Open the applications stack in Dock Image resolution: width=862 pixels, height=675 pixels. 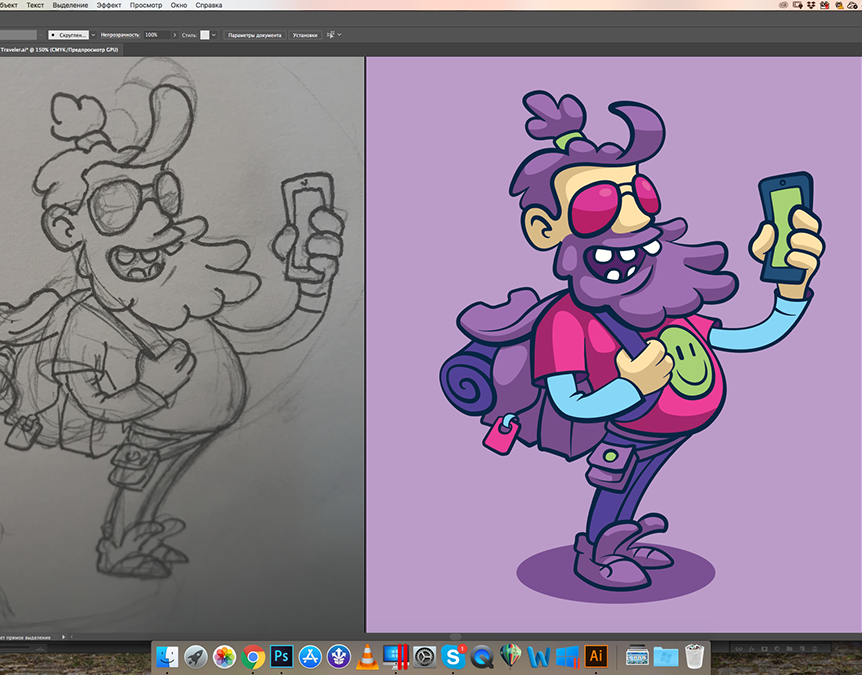[637, 656]
